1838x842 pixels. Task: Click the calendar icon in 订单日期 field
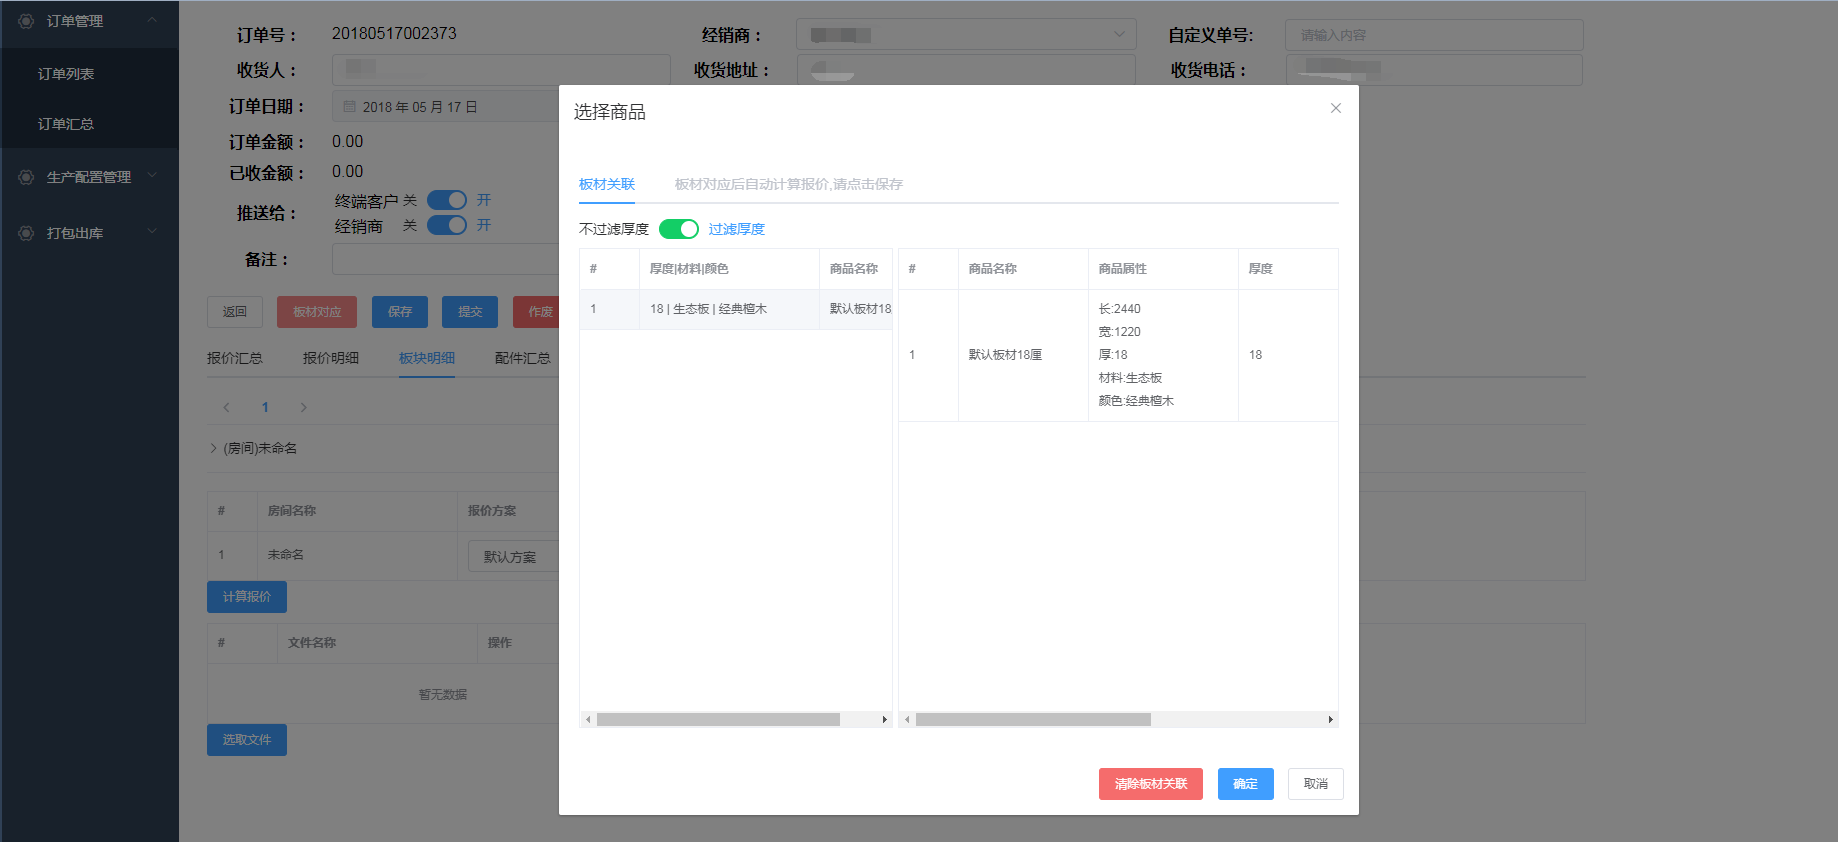[350, 107]
